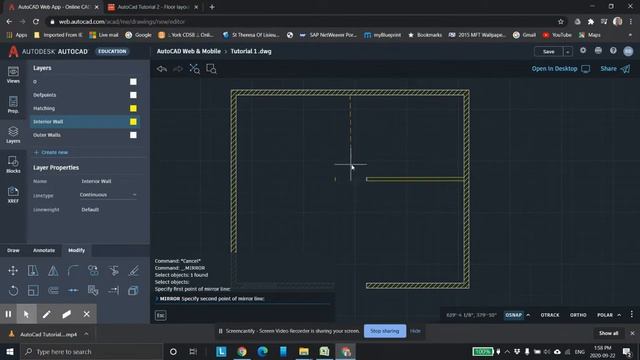Click the Outer Walls layer color swatch
640x360 pixels.
pos(133,135)
